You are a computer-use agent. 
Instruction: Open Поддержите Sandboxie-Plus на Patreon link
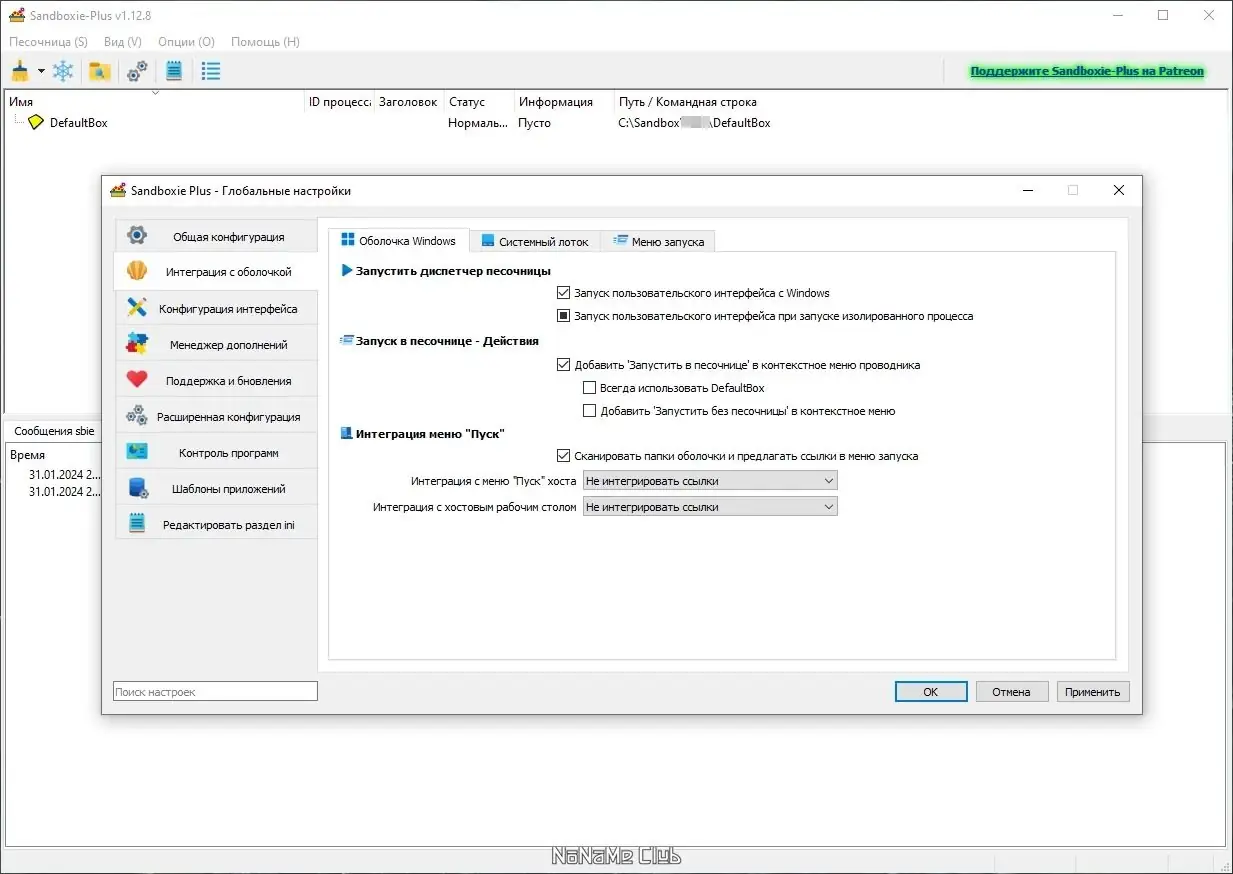1087,71
